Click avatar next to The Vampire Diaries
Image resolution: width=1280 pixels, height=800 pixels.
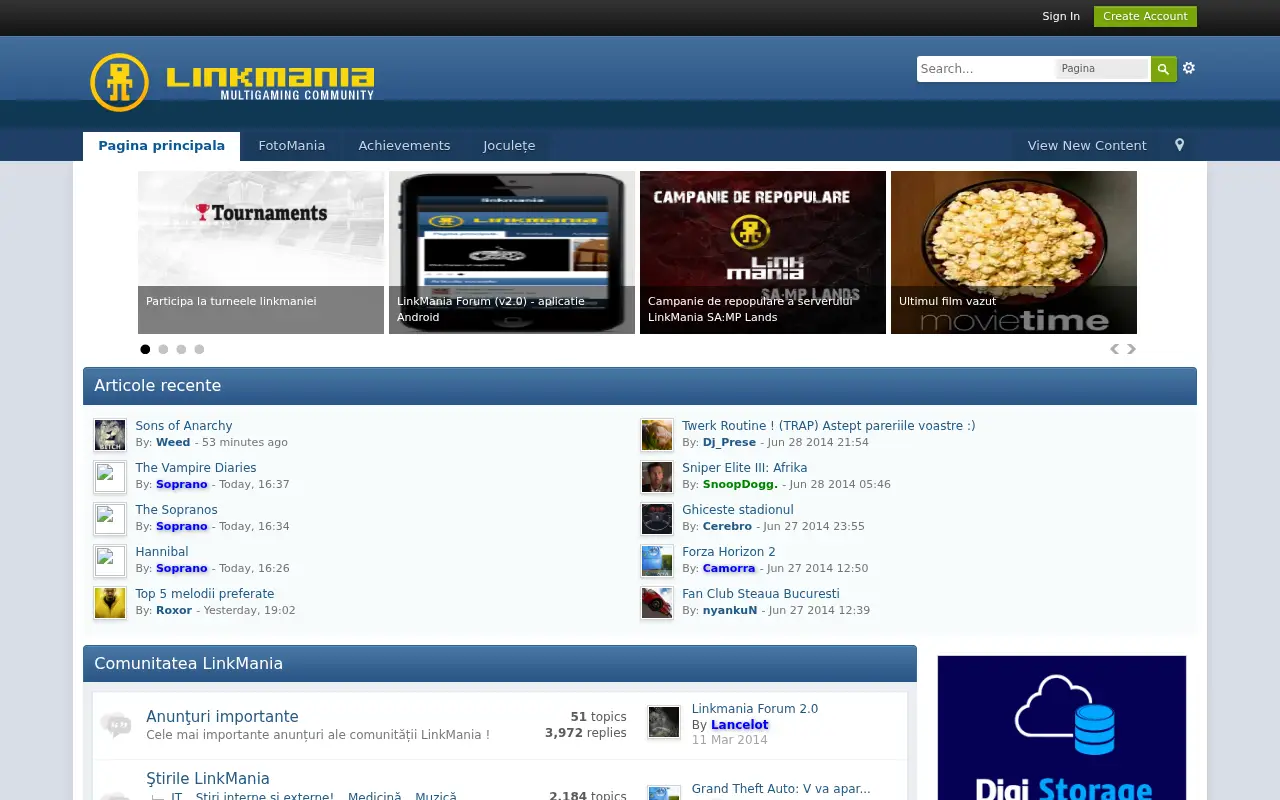(110, 477)
